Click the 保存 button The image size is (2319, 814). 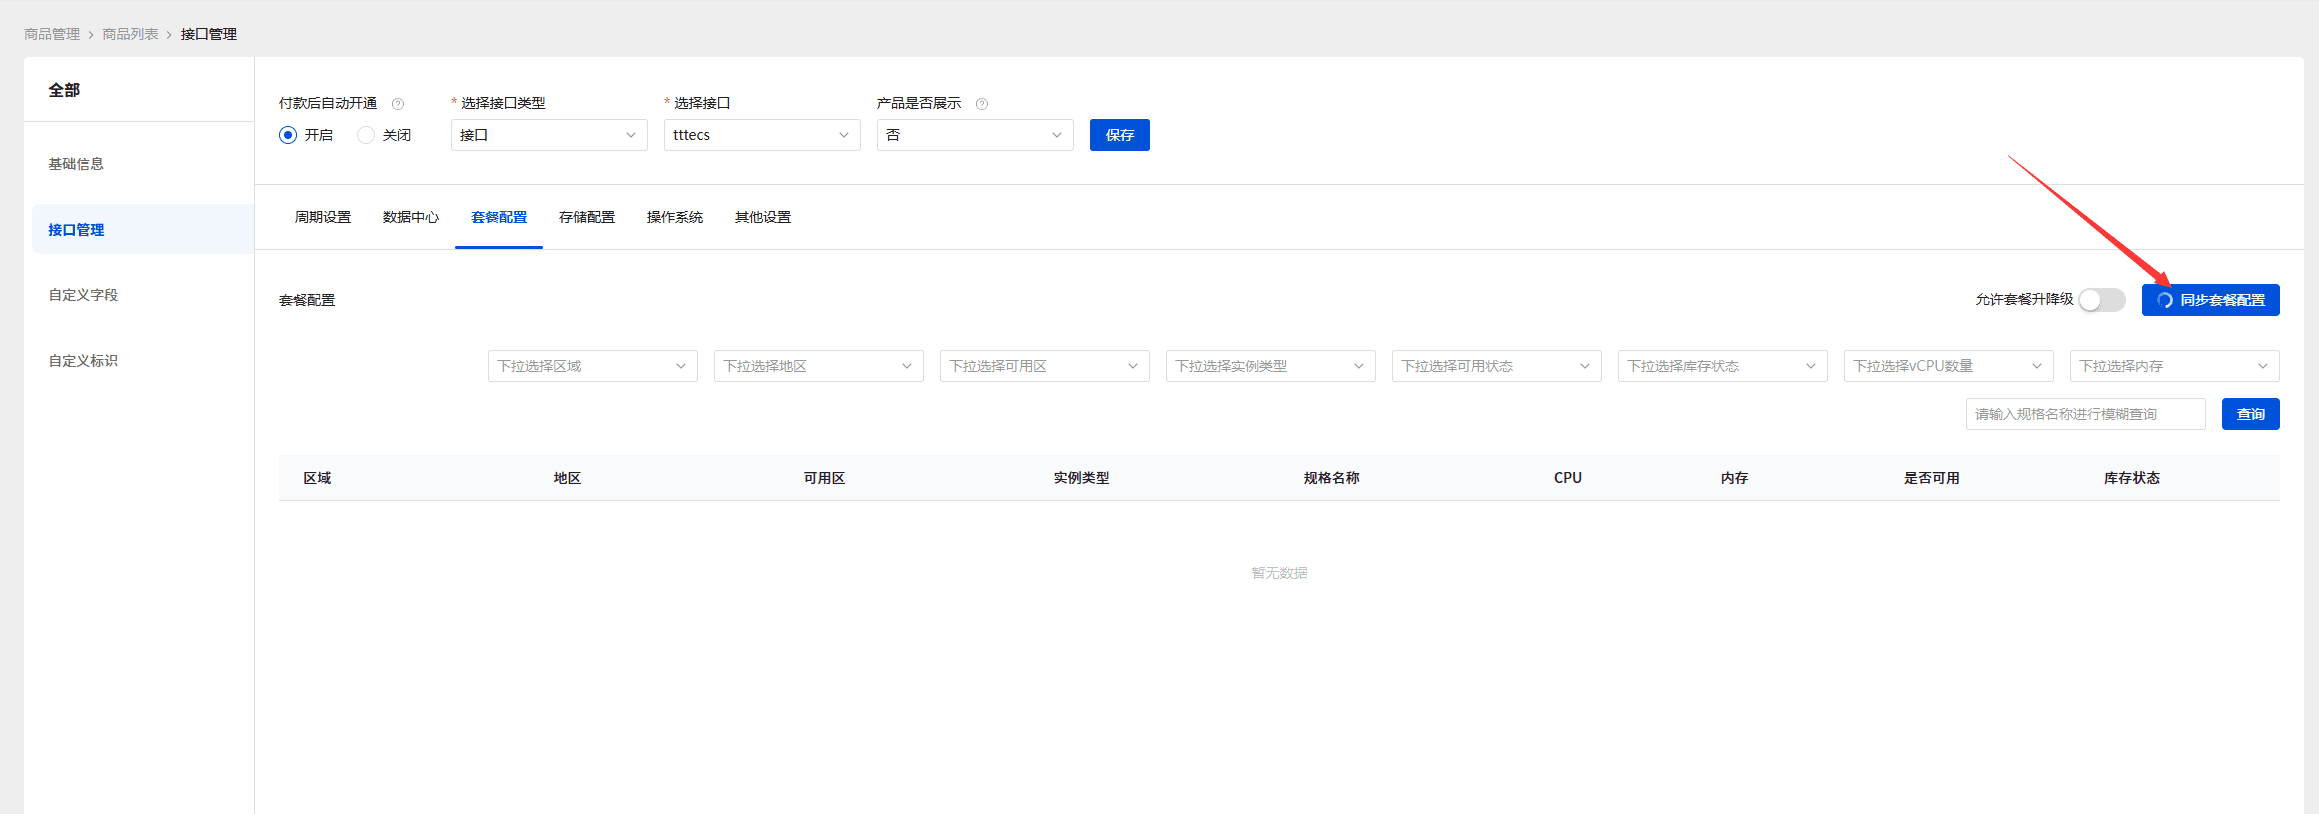tap(1120, 135)
